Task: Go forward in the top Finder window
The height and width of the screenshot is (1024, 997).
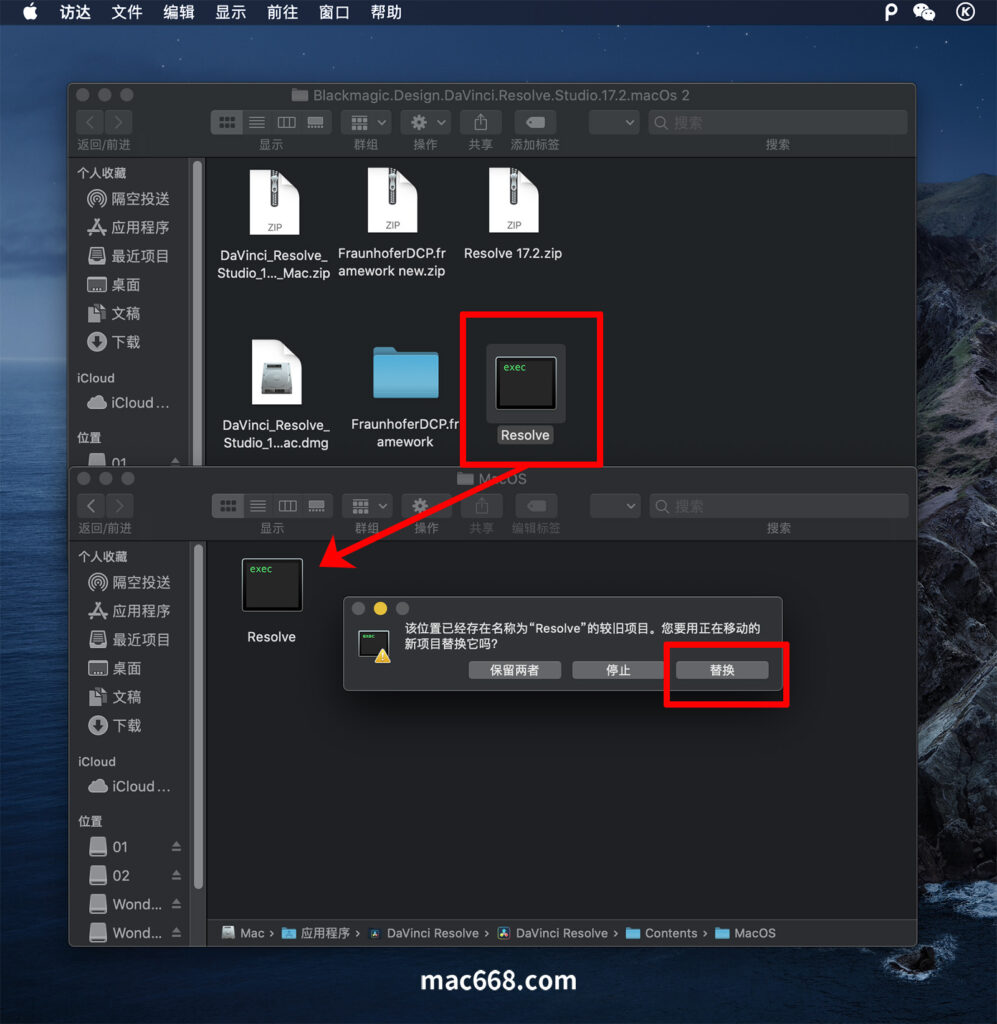Action: coord(118,122)
